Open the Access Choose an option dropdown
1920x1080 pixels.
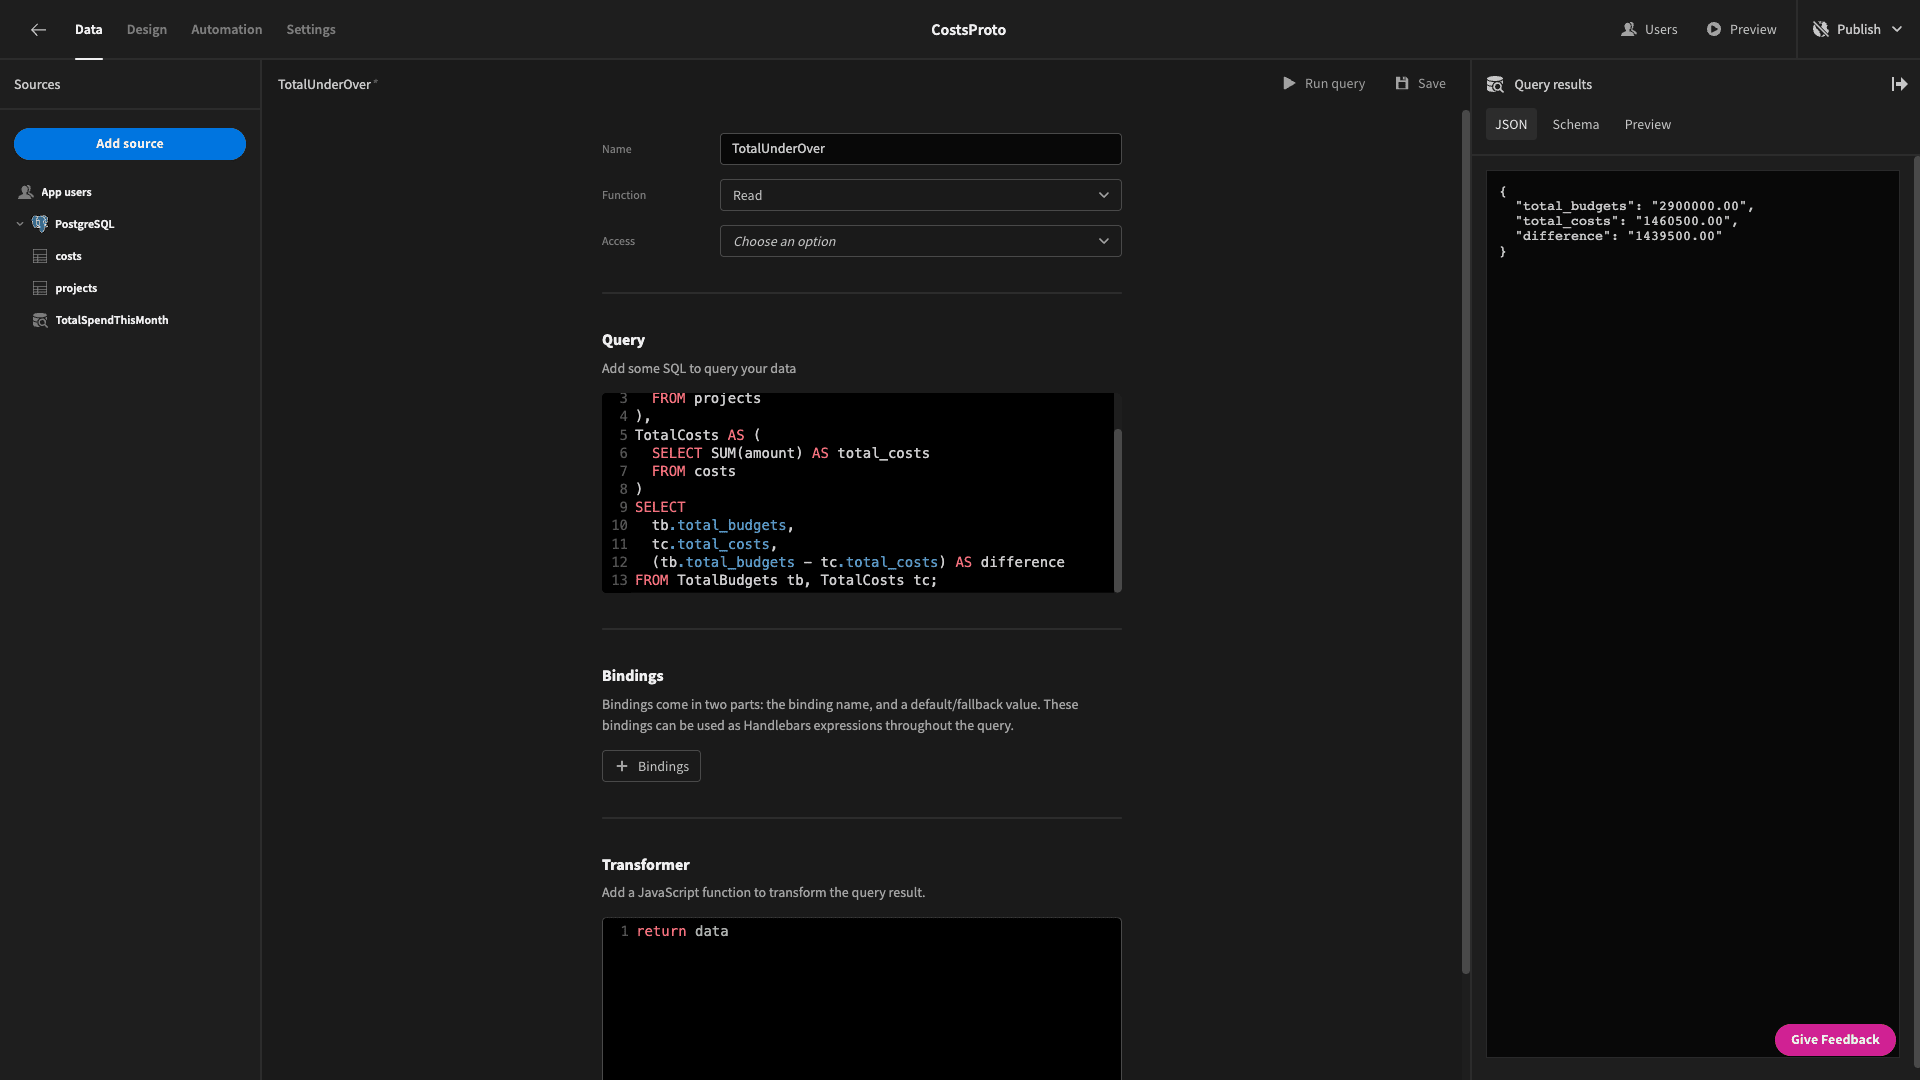pyautogui.click(x=920, y=241)
